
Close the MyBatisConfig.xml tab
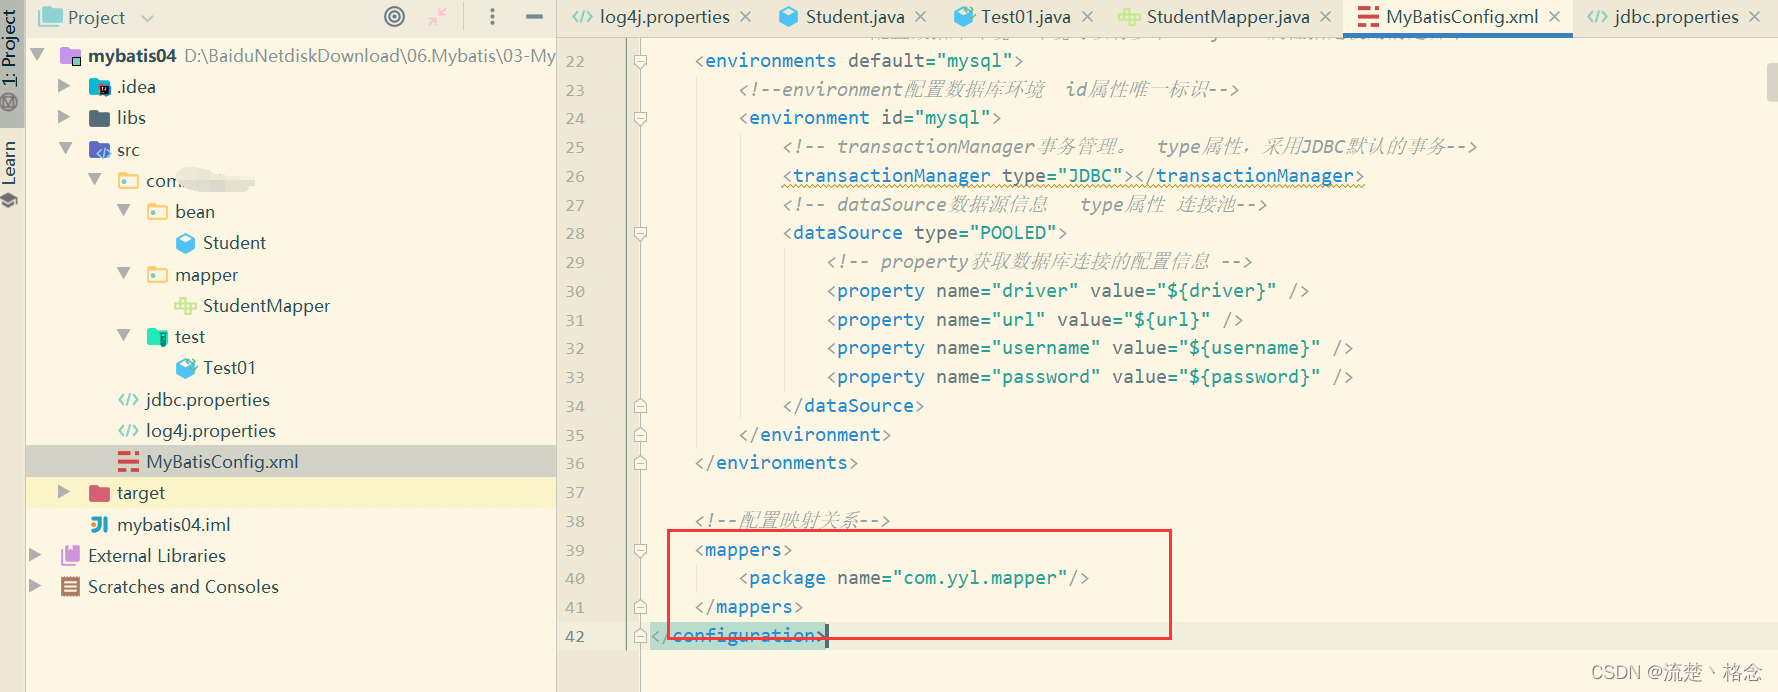pyautogui.click(x=1554, y=17)
